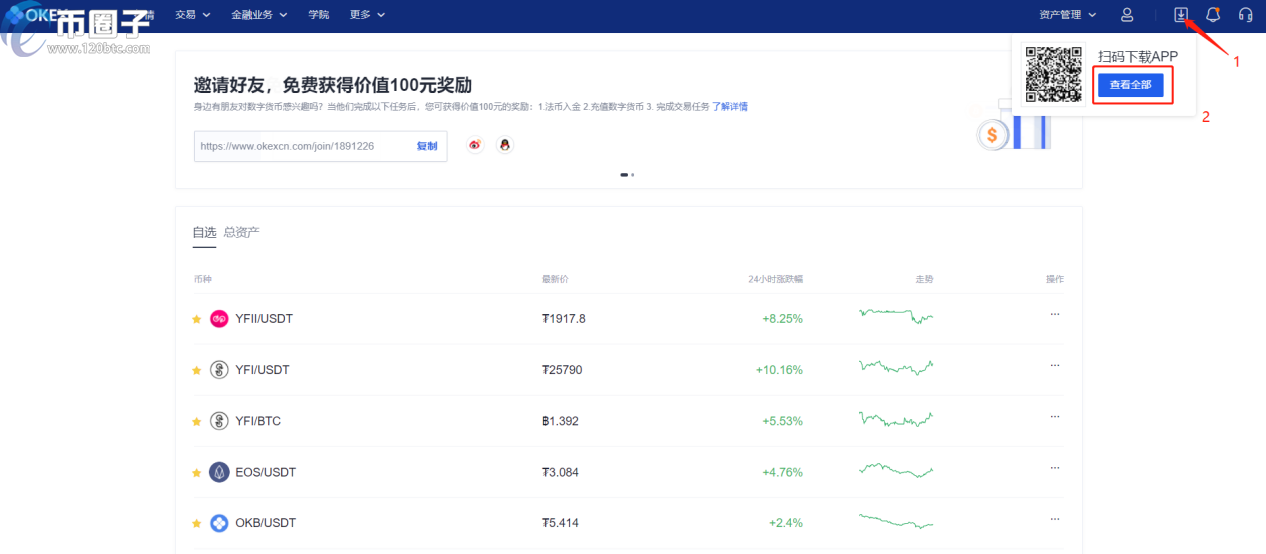Expand the 金融业务 dropdown menu
1266x554 pixels.
click(259, 15)
